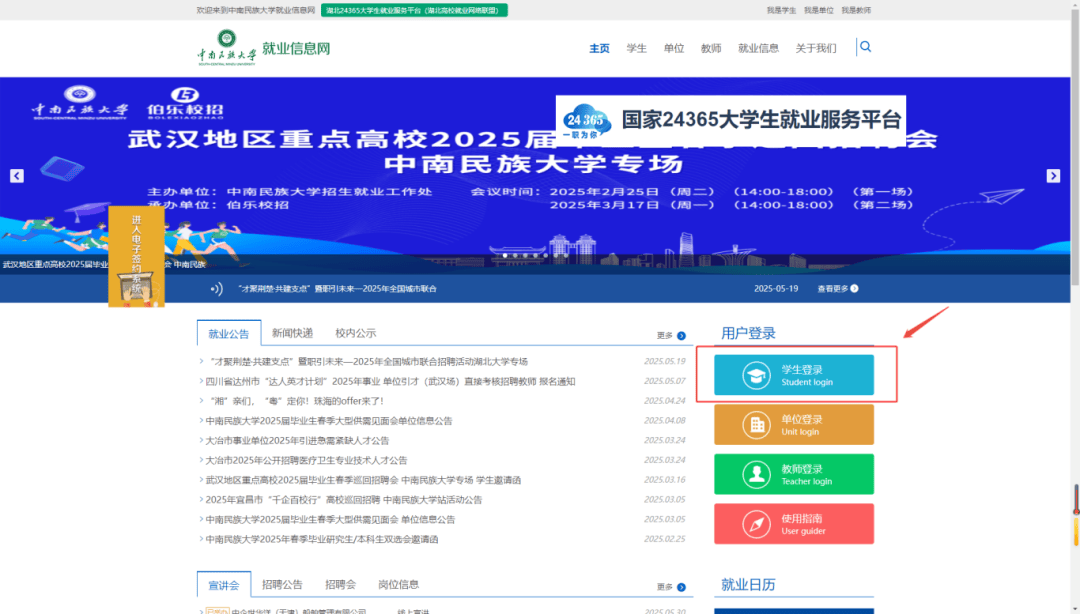Image resolution: width=1080 pixels, height=614 pixels.
Task: Click the compass icon on user guide
Action: coord(756,524)
